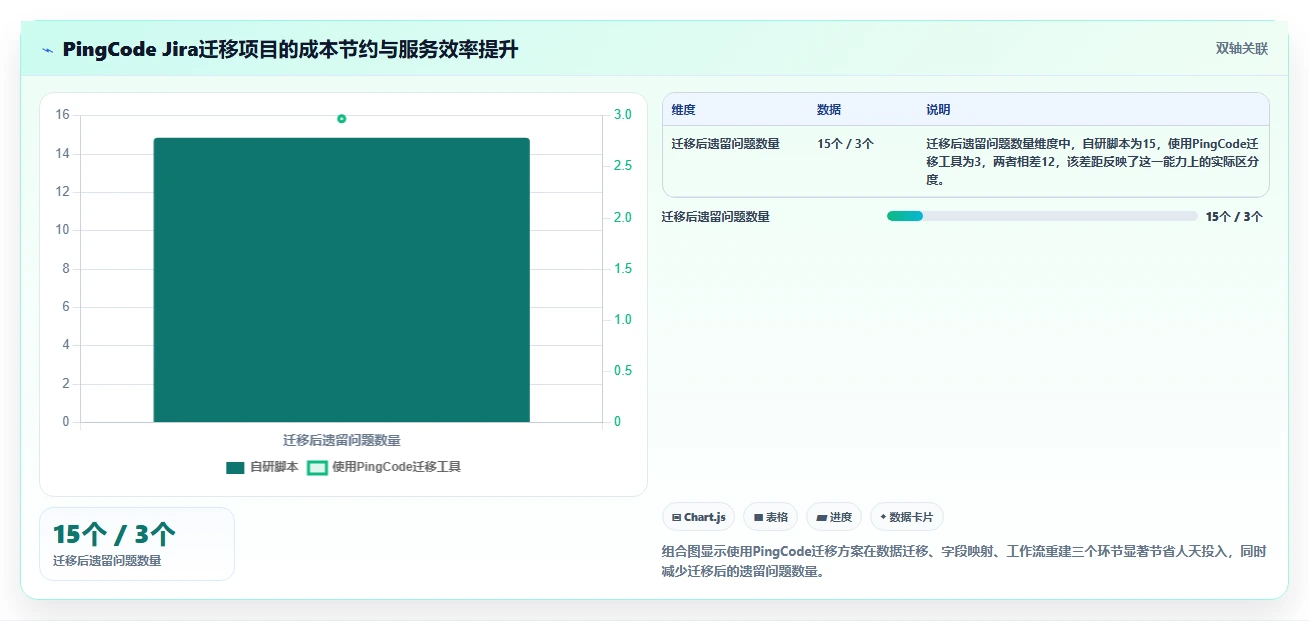Click the 16 label on the left axis

coord(63,115)
